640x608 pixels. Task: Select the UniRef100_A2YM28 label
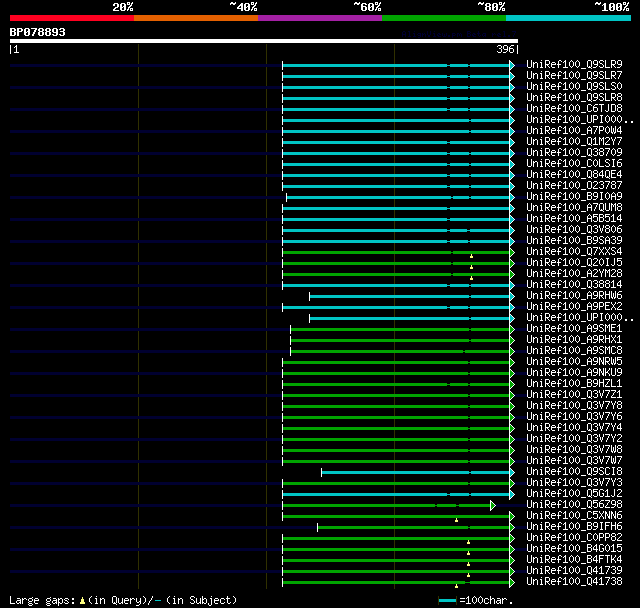coord(574,273)
